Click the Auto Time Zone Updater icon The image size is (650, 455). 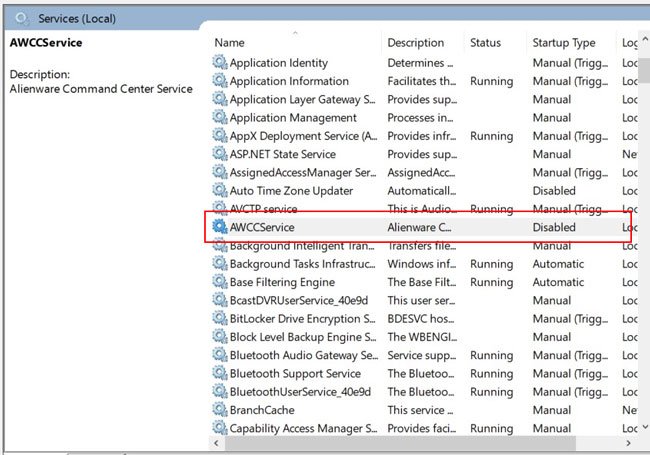coord(220,191)
